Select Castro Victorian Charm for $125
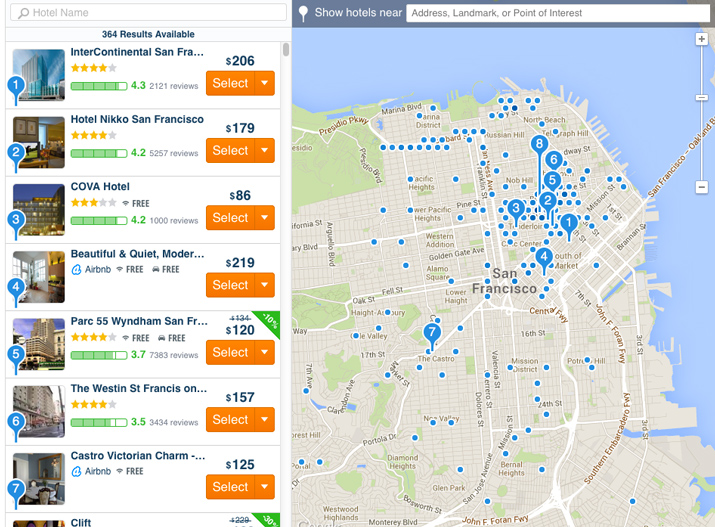The image size is (715, 527). (230, 486)
